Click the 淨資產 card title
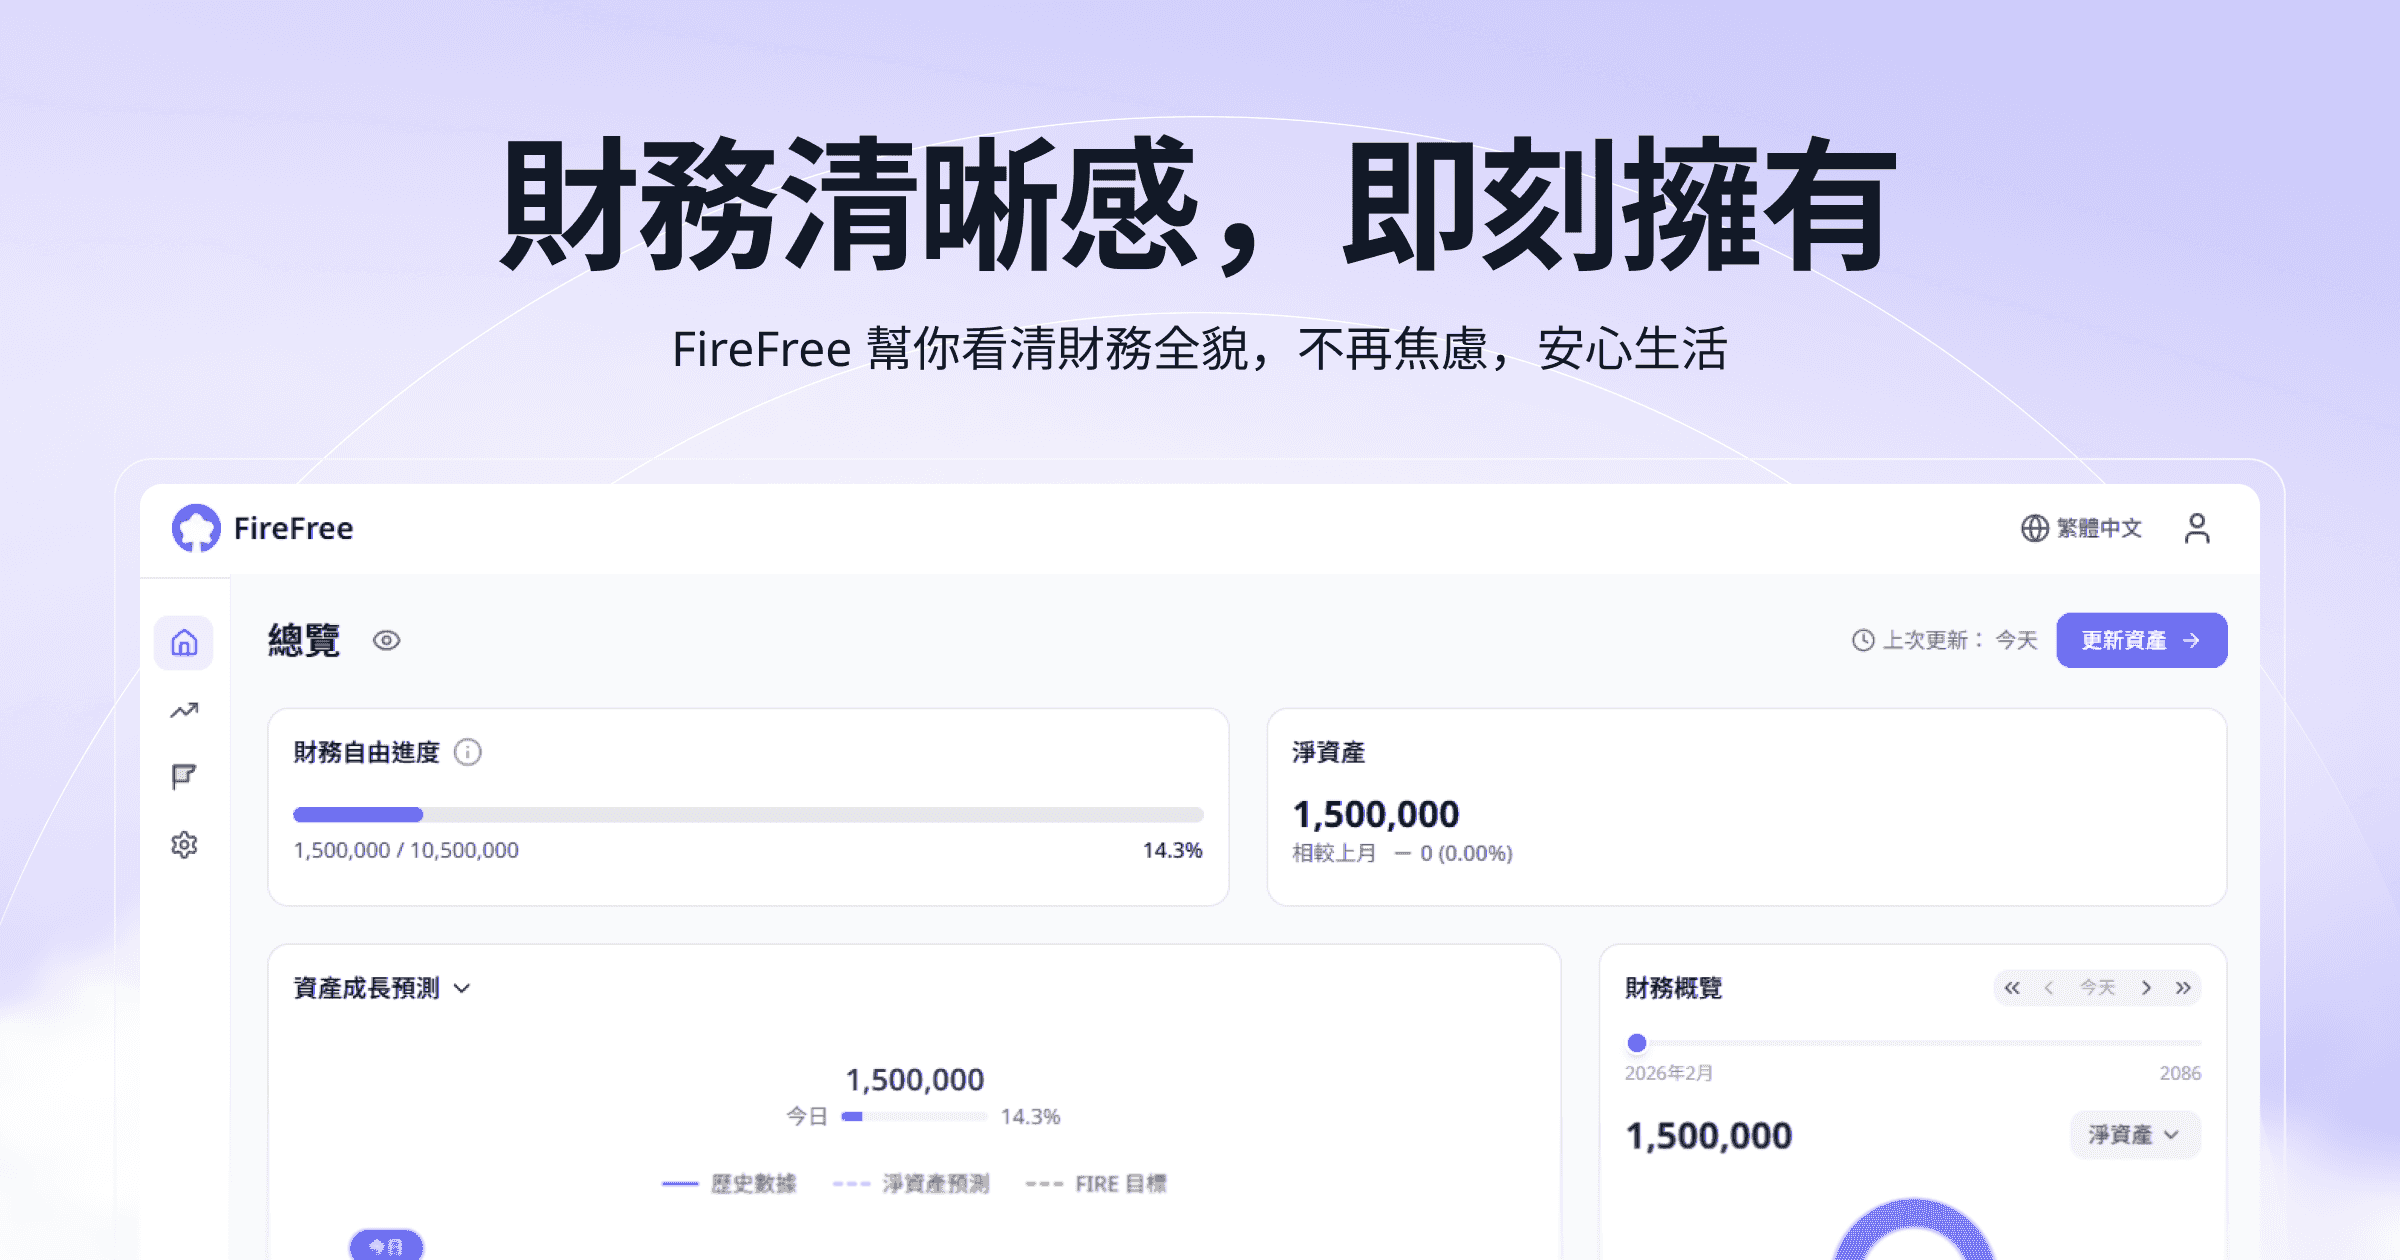This screenshot has width=2400, height=1260. 1328,752
